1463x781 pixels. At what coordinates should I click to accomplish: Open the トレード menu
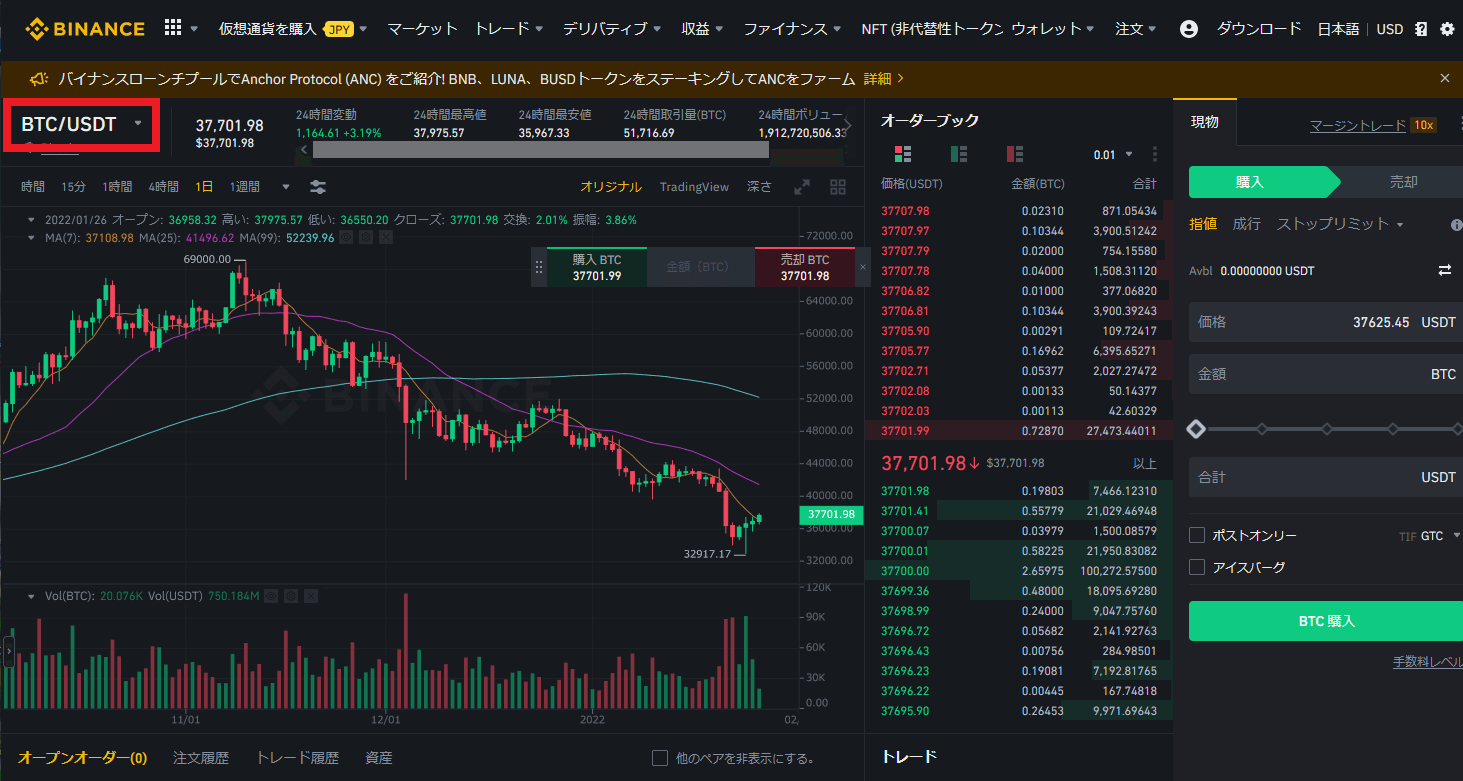point(509,29)
